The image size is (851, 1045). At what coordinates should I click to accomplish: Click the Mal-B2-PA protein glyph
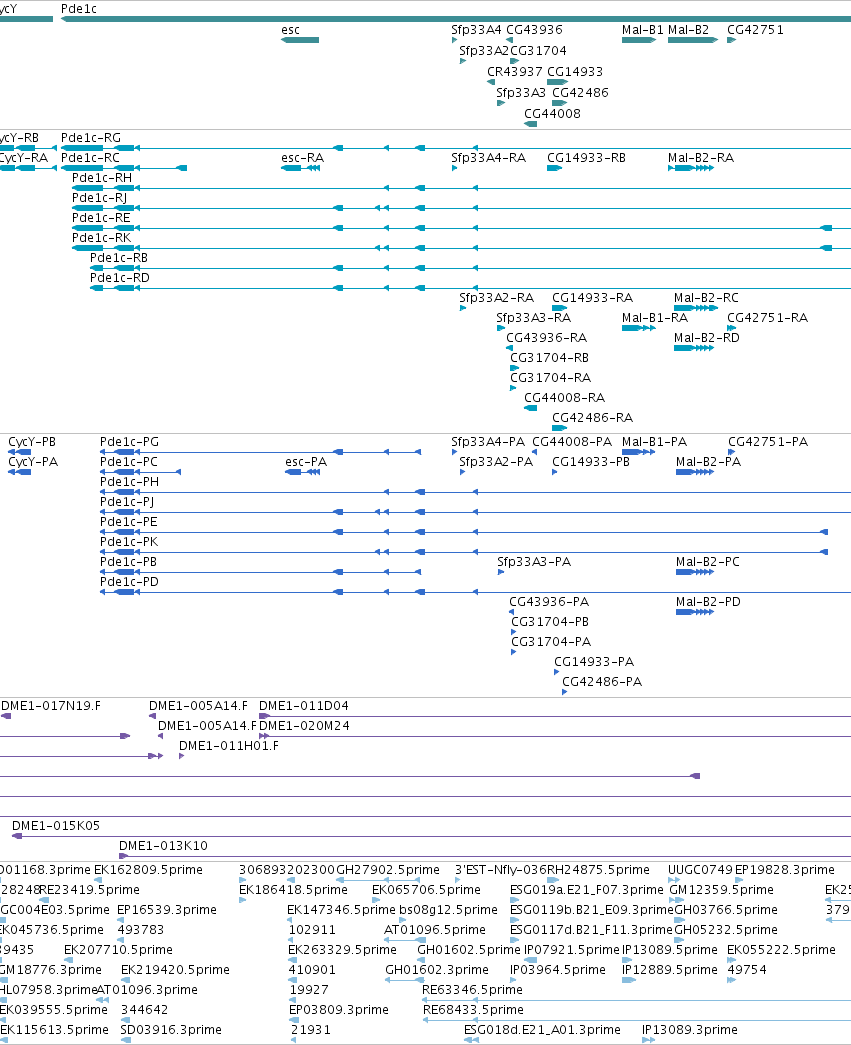point(695,472)
